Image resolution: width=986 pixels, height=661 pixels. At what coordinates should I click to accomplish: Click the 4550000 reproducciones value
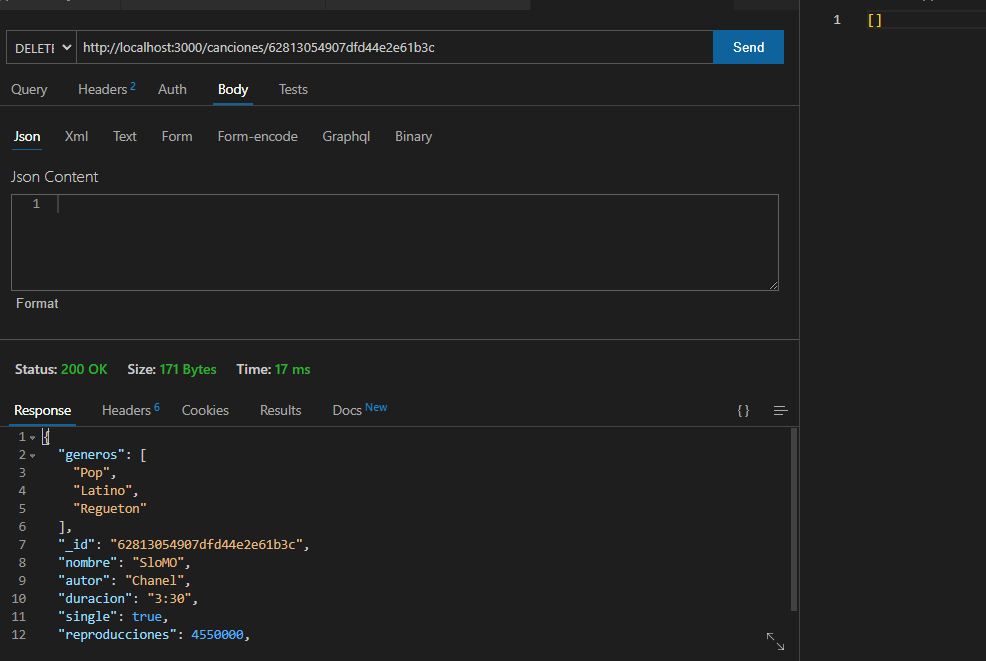point(217,635)
